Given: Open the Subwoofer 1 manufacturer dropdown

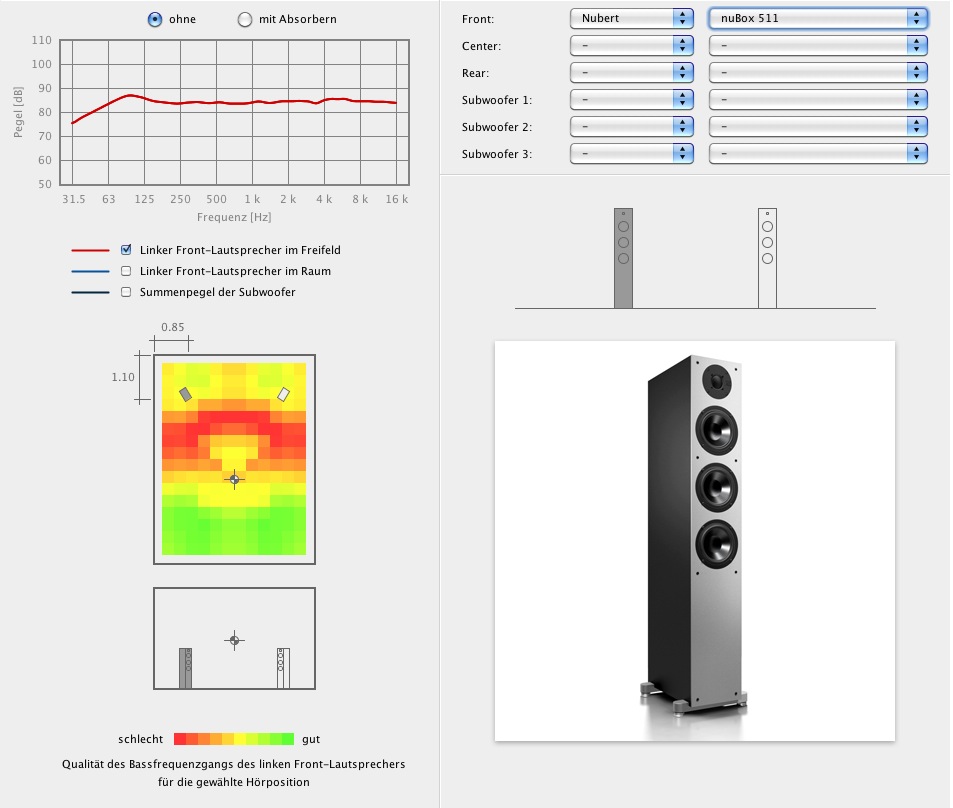Looking at the screenshot, I should click(631, 99).
